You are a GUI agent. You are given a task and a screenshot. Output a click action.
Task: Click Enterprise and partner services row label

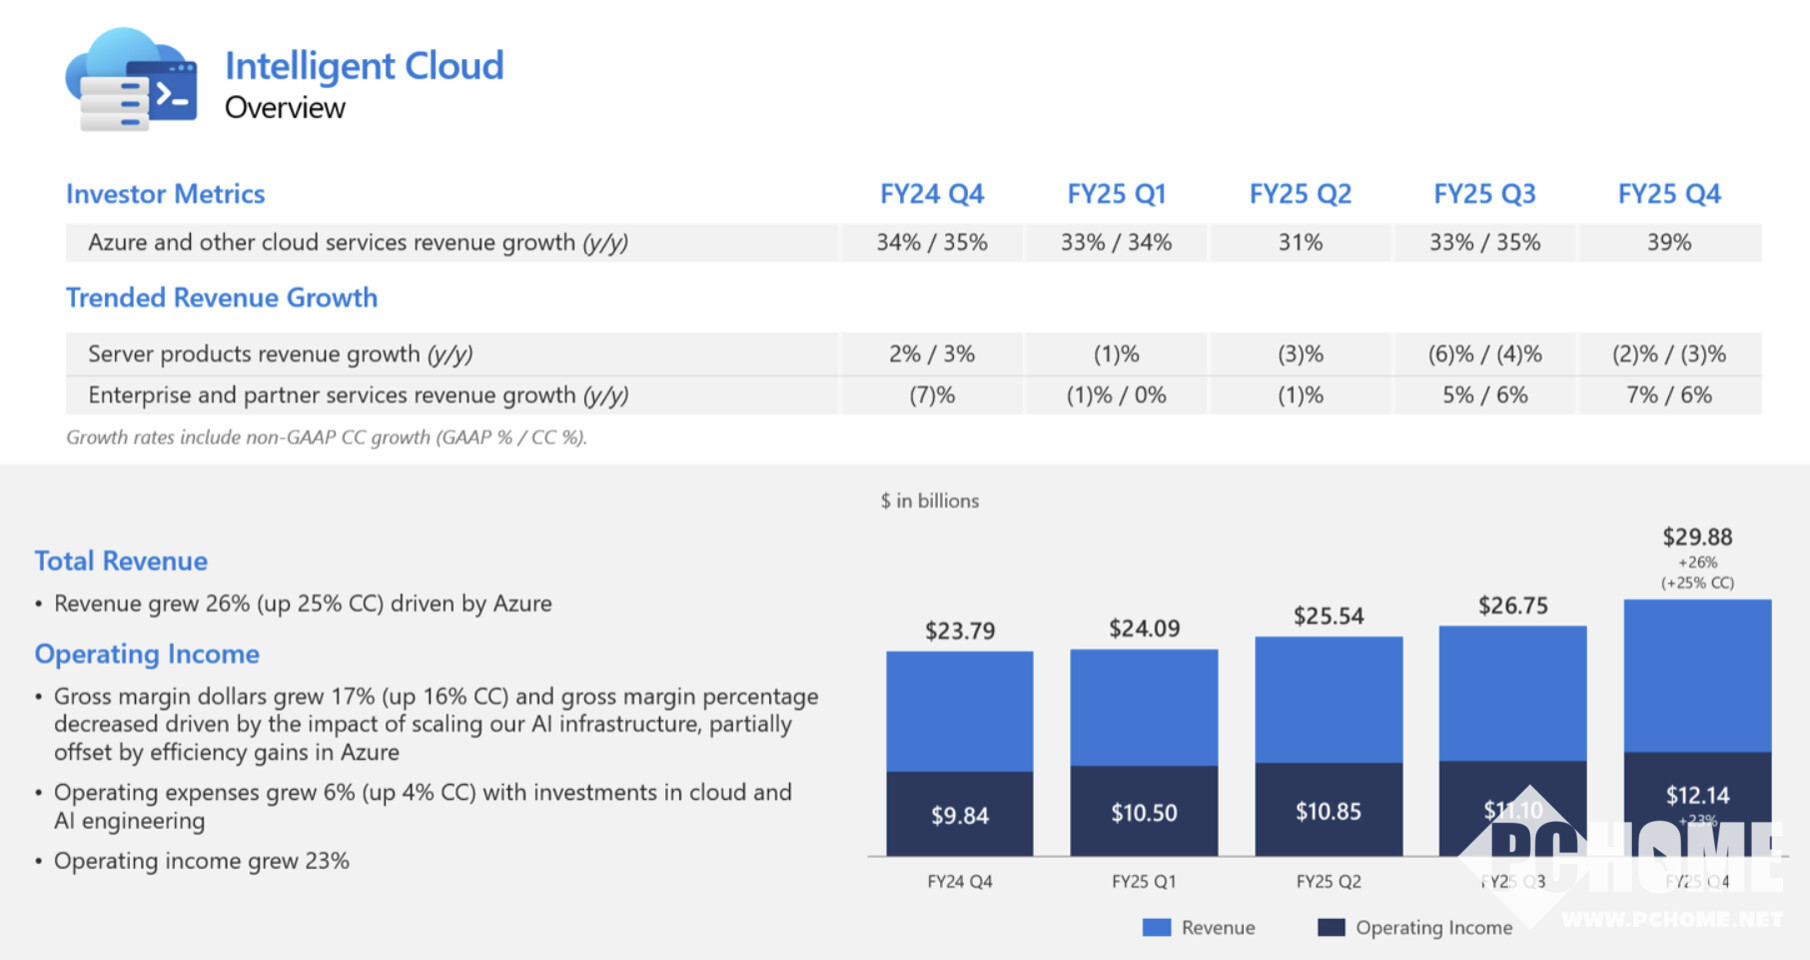pyautogui.click(x=358, y=395)
